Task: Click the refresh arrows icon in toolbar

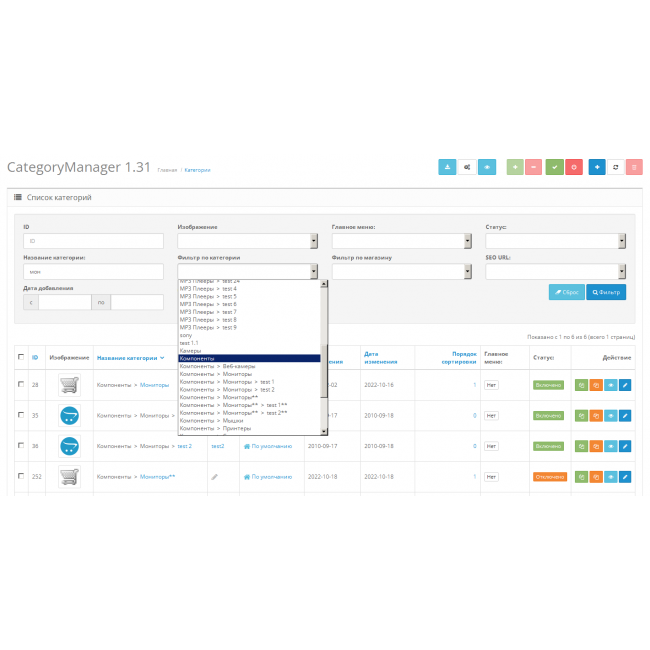Action: coord(615,168)
